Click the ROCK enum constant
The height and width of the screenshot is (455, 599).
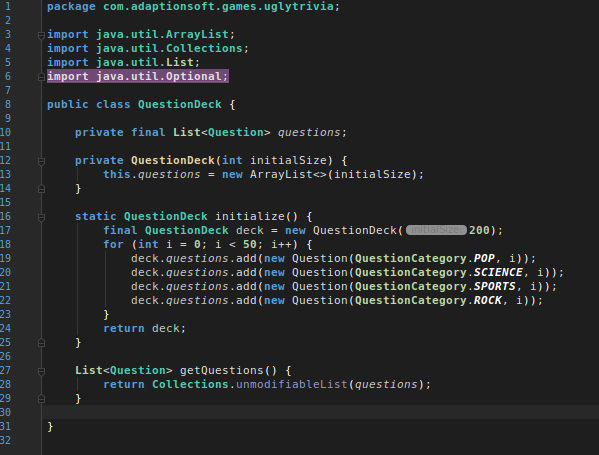point(487,300)
